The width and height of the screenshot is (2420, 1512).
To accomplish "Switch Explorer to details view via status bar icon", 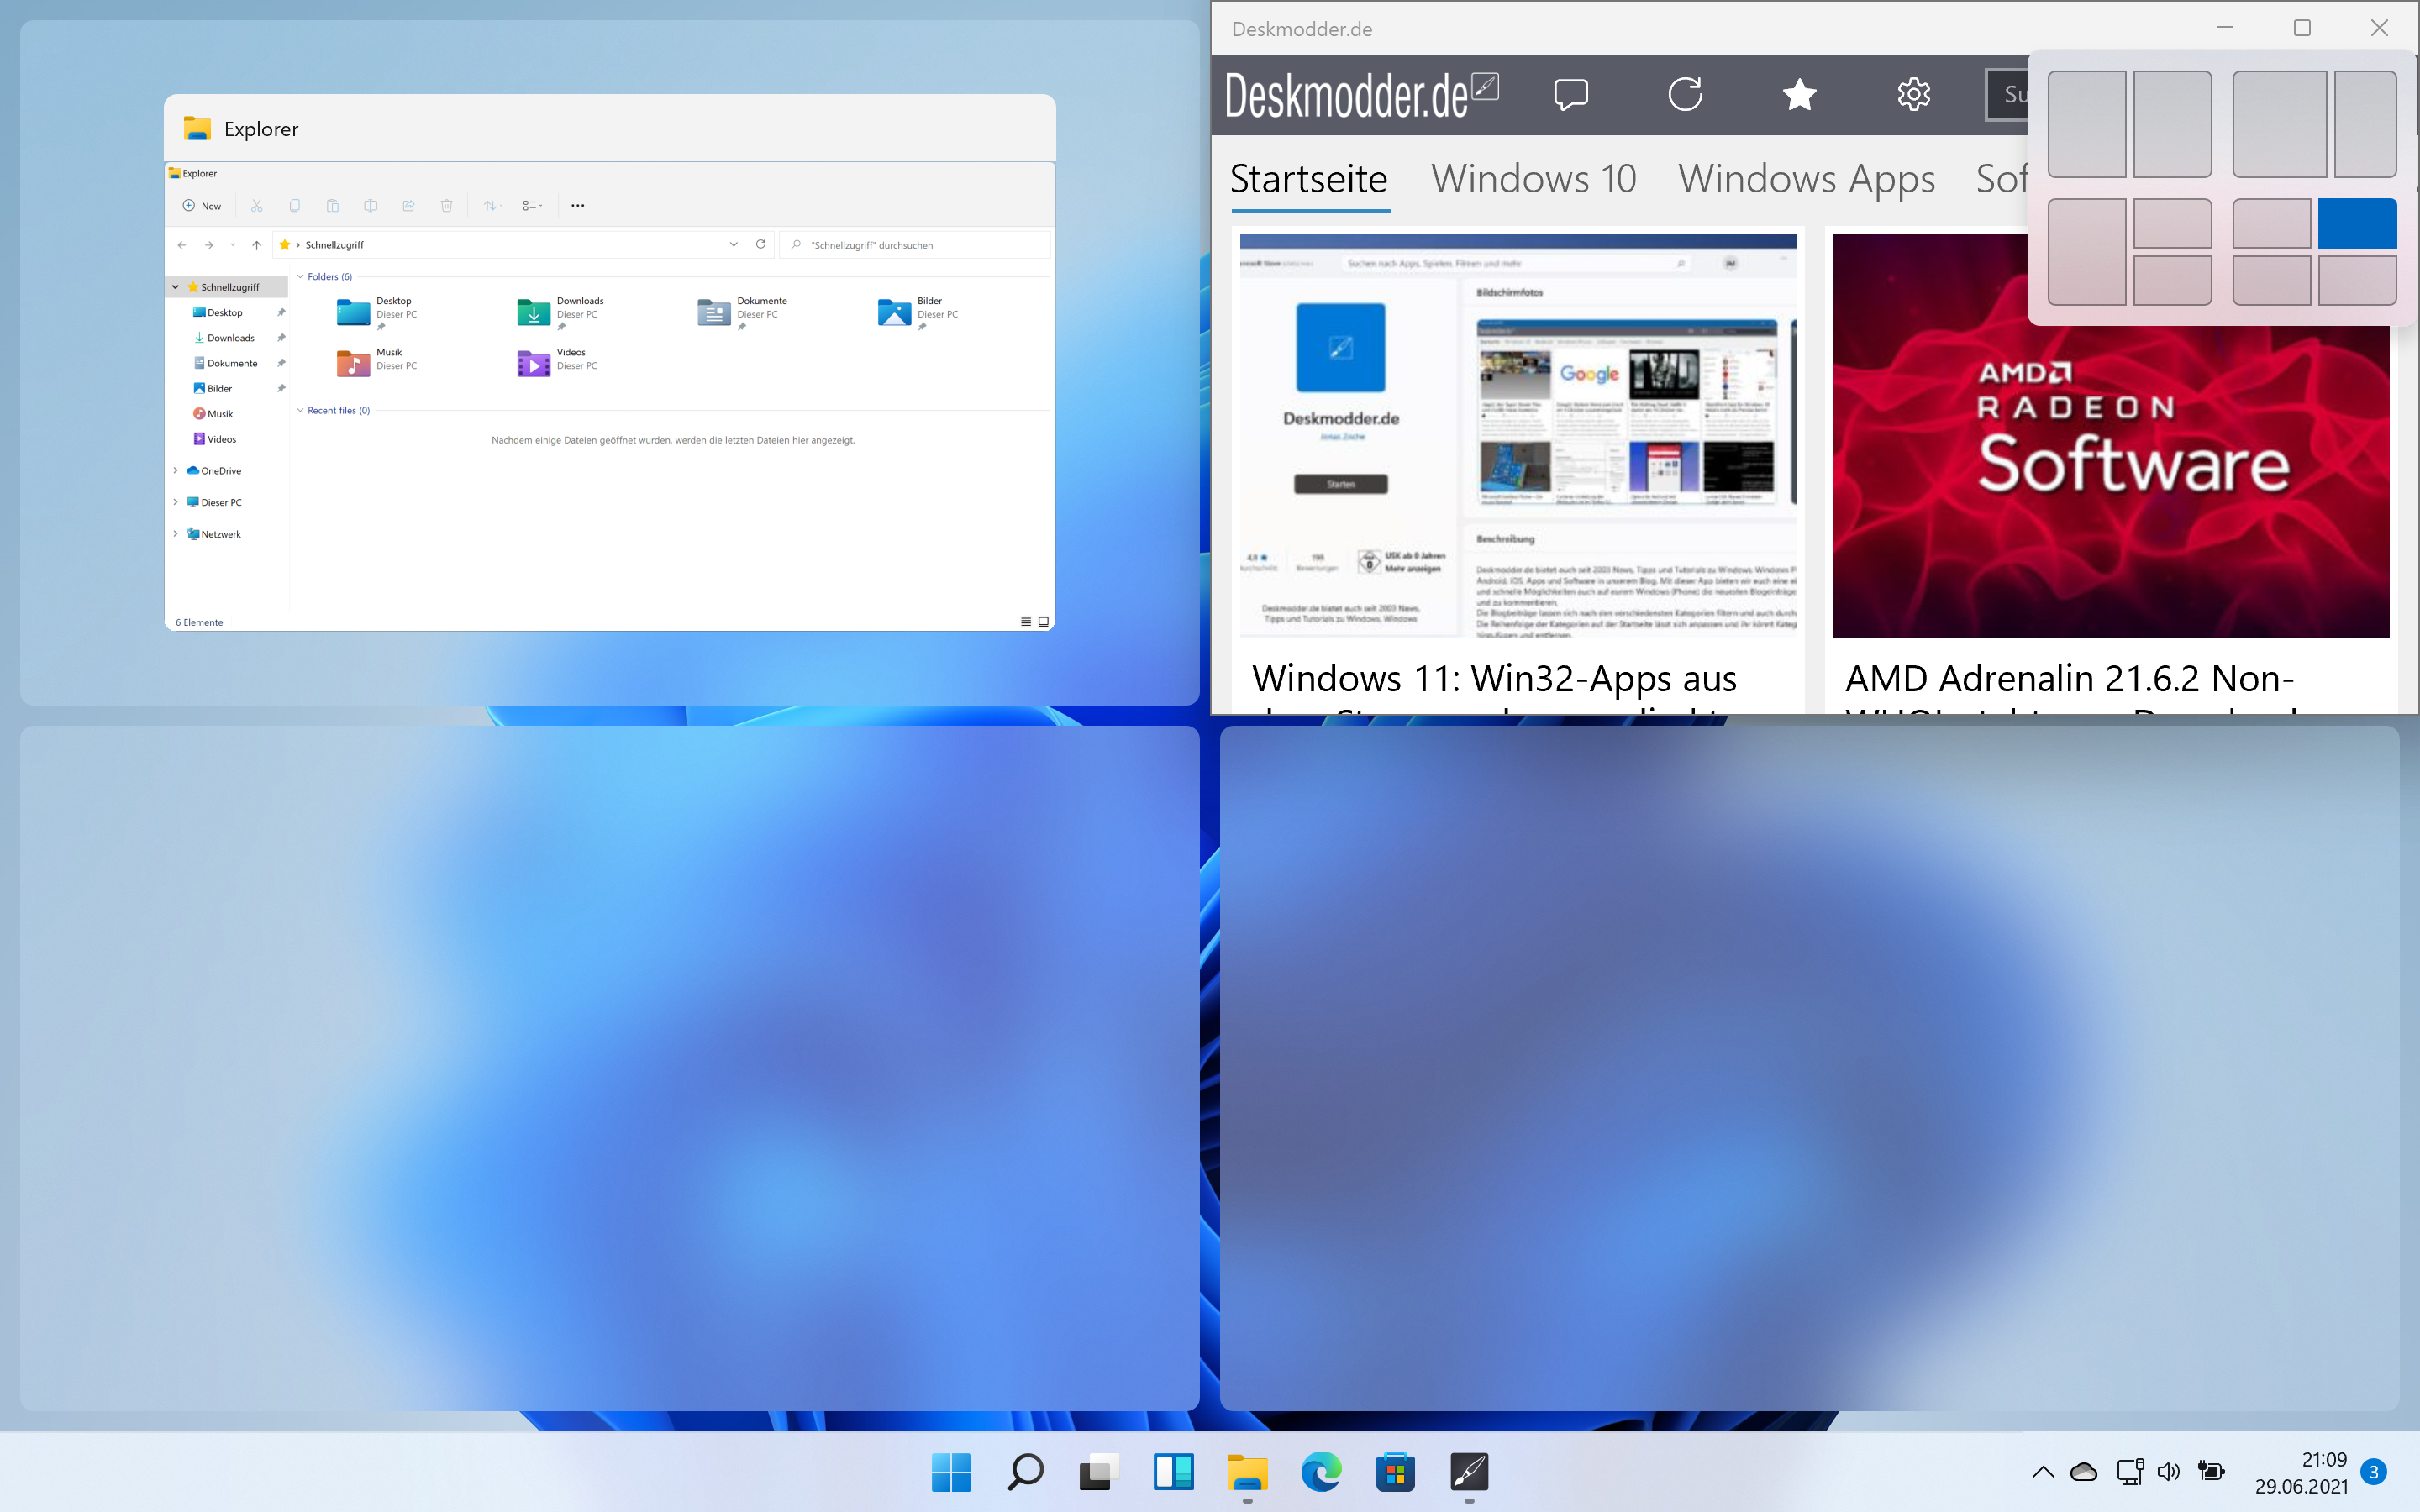I will point(1025,622).
